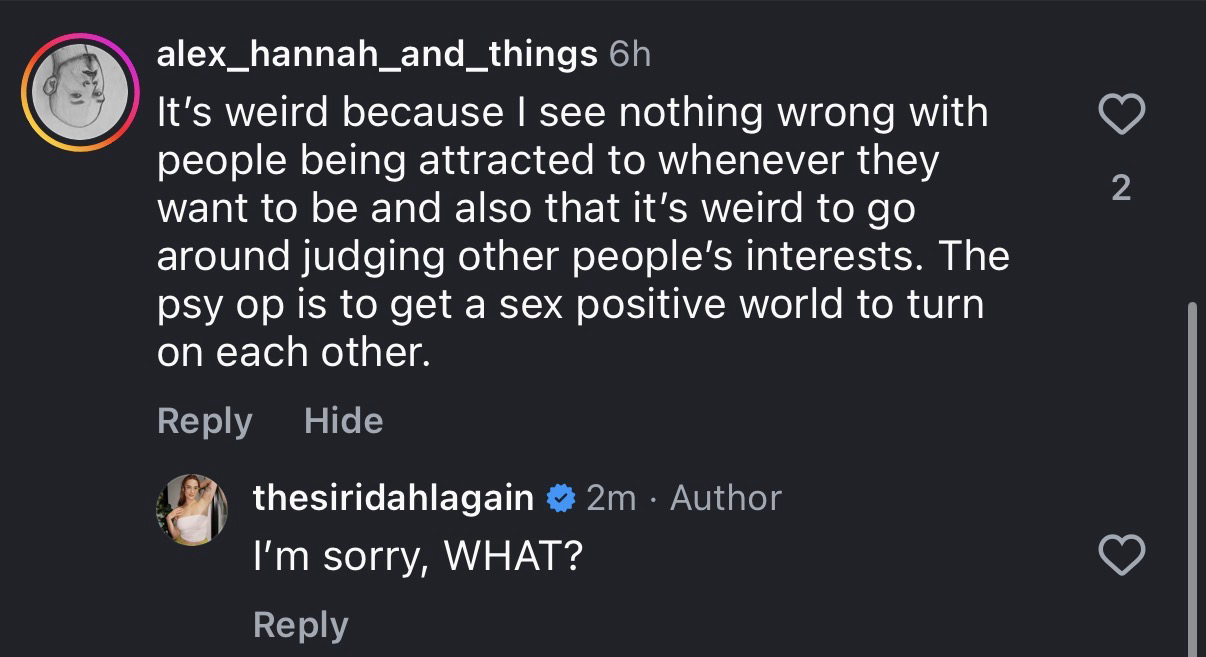The height and width of the screenshot is (657, 1206).
Task: Click the line starting with "psy op is"
Action: 570,305
